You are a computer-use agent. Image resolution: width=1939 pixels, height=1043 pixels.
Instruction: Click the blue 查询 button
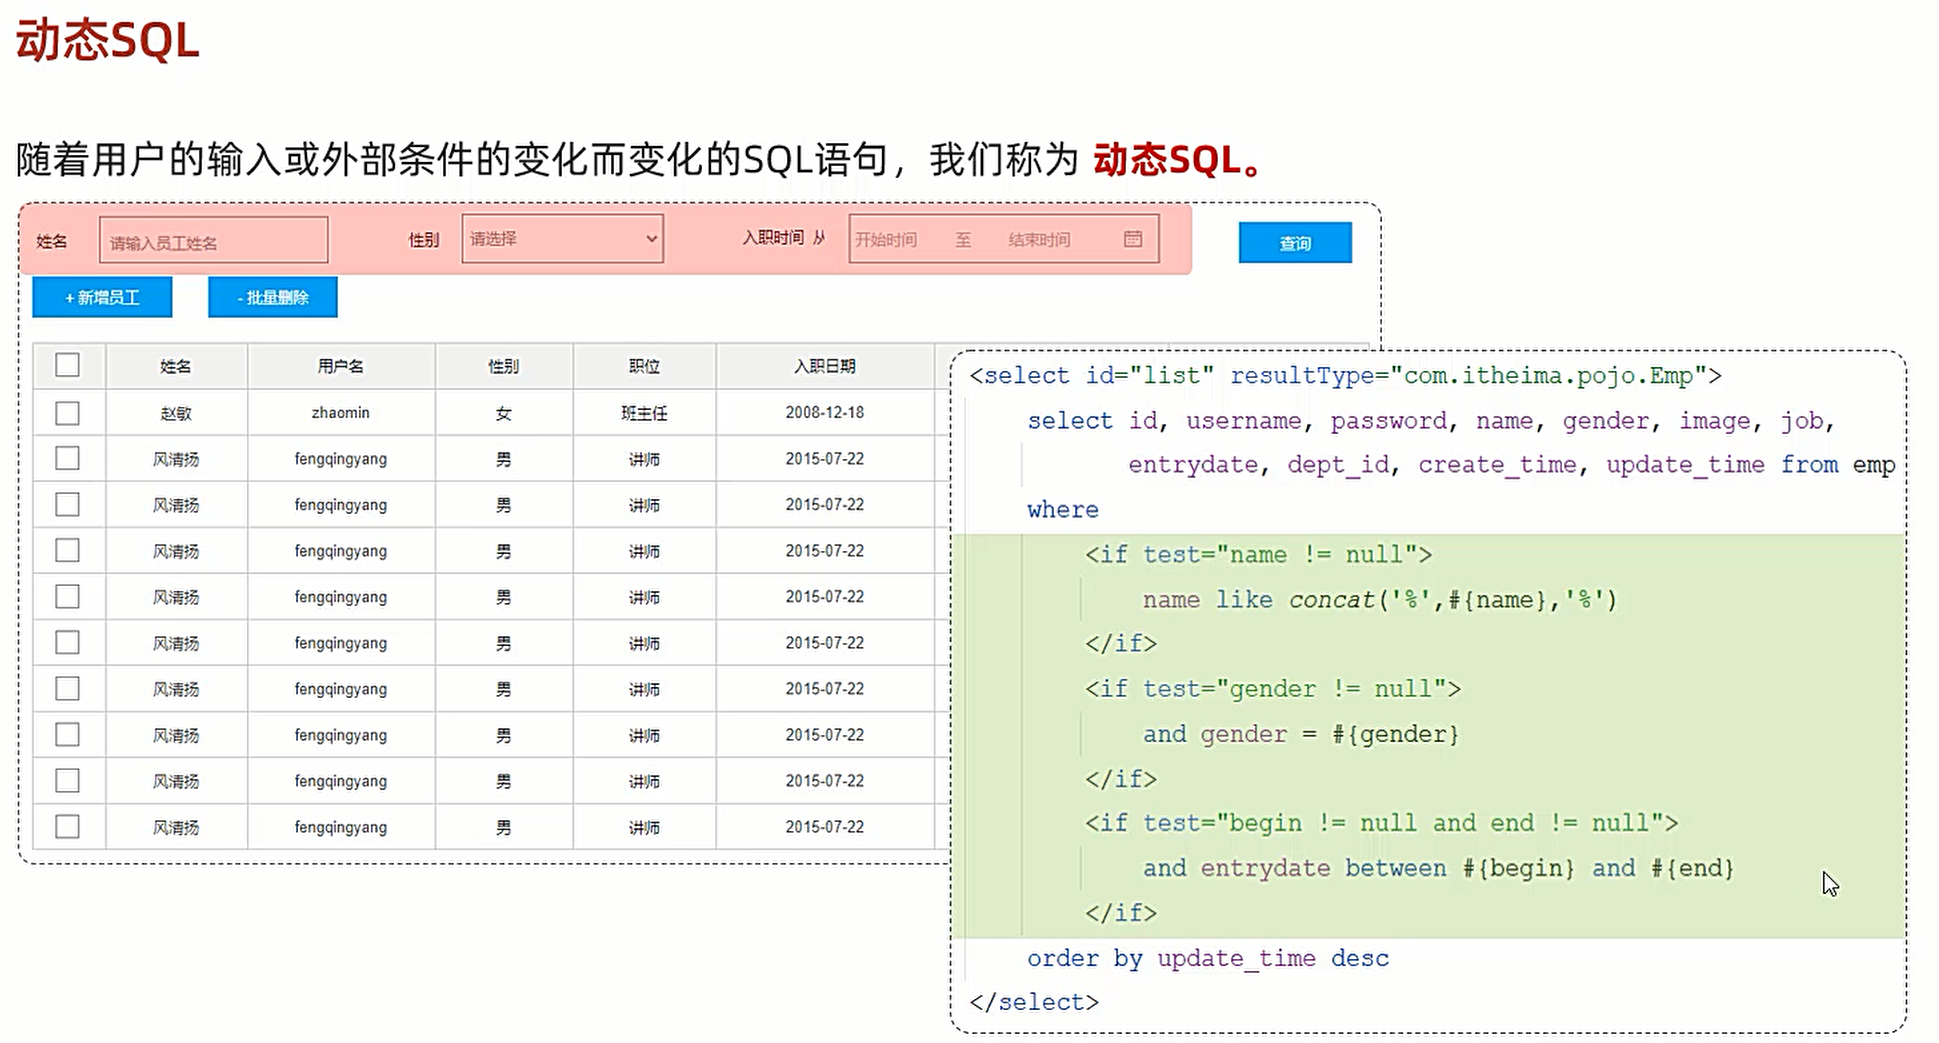click(x=1295, y=243)
